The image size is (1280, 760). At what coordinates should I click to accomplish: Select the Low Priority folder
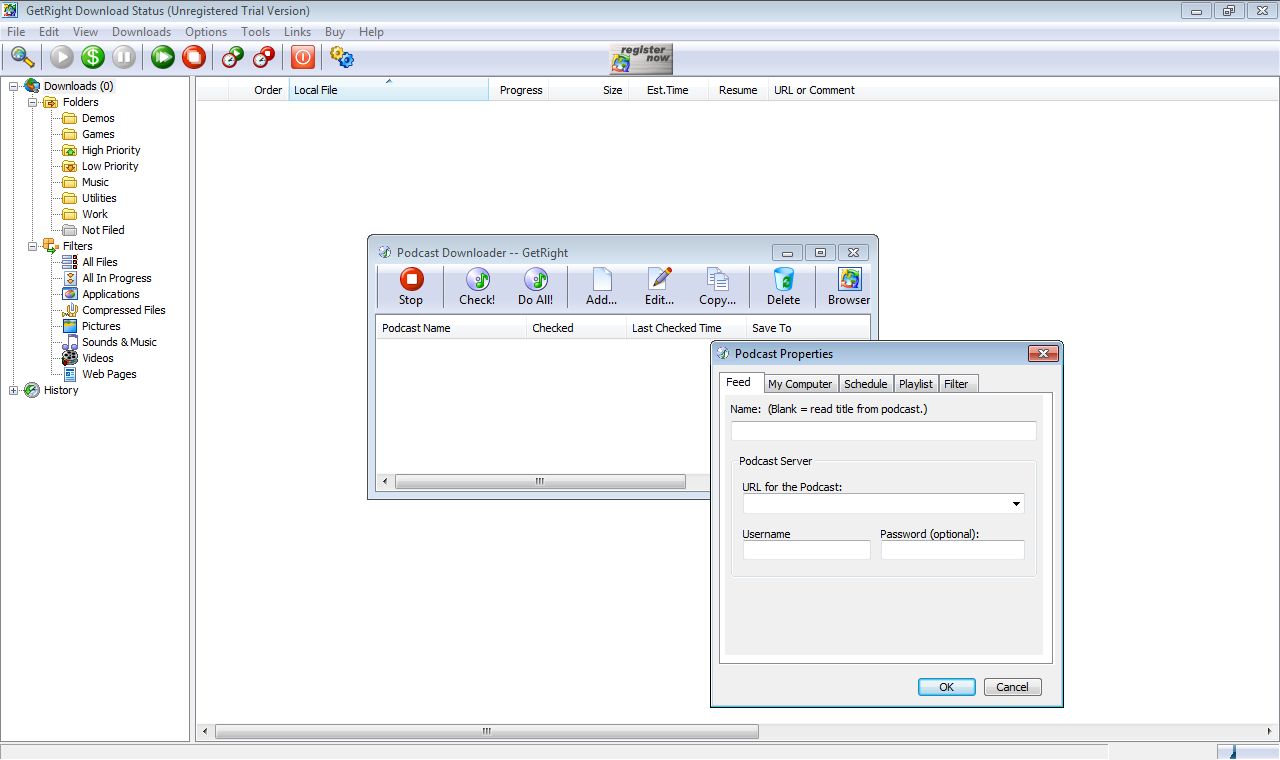[x=110, y=166]
